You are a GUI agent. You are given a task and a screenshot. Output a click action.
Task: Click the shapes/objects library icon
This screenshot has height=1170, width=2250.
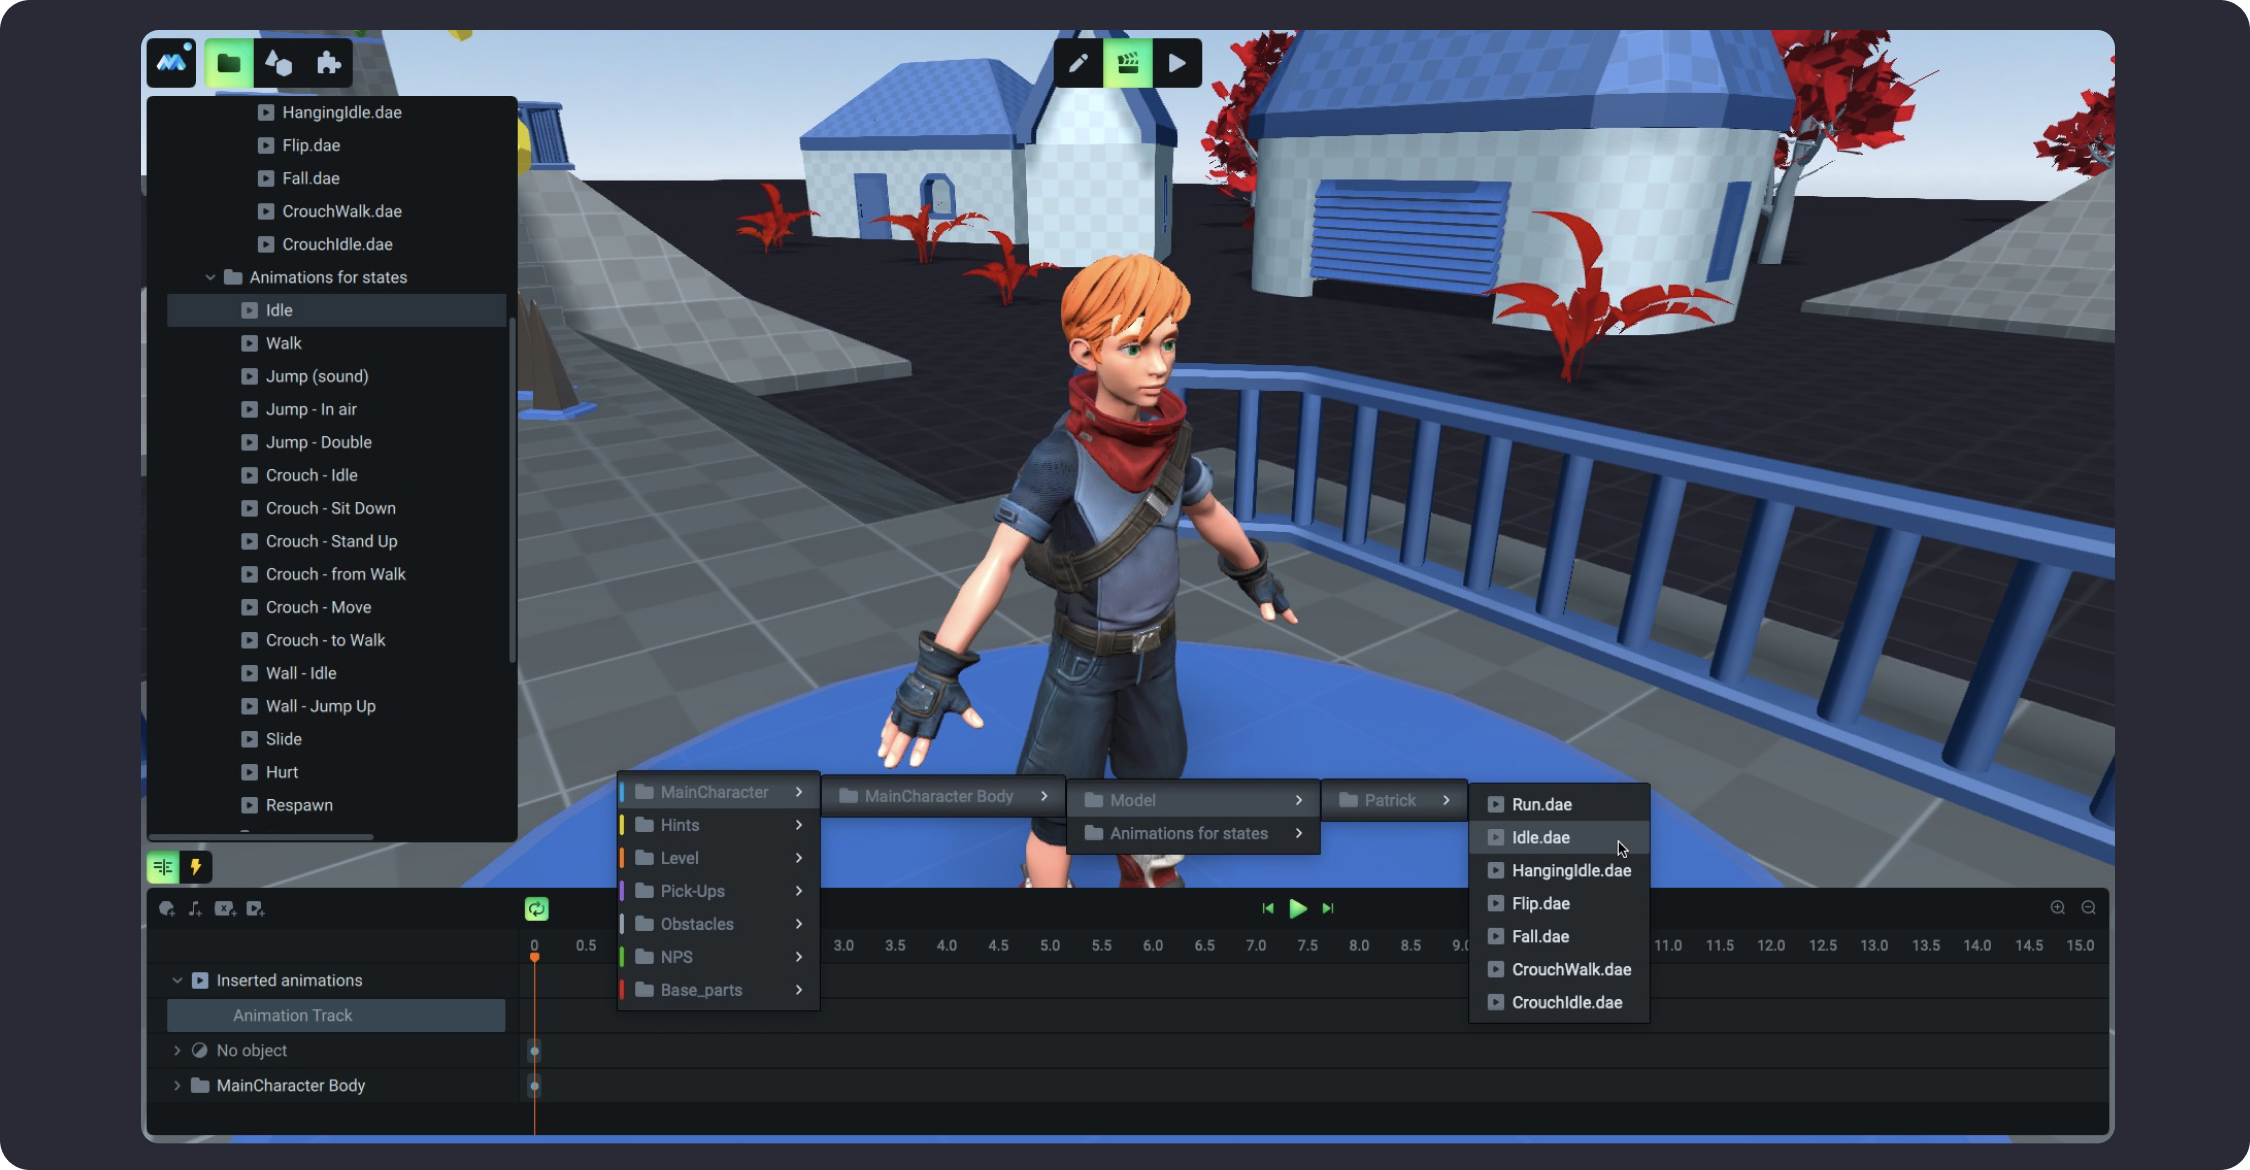[278, 64]
